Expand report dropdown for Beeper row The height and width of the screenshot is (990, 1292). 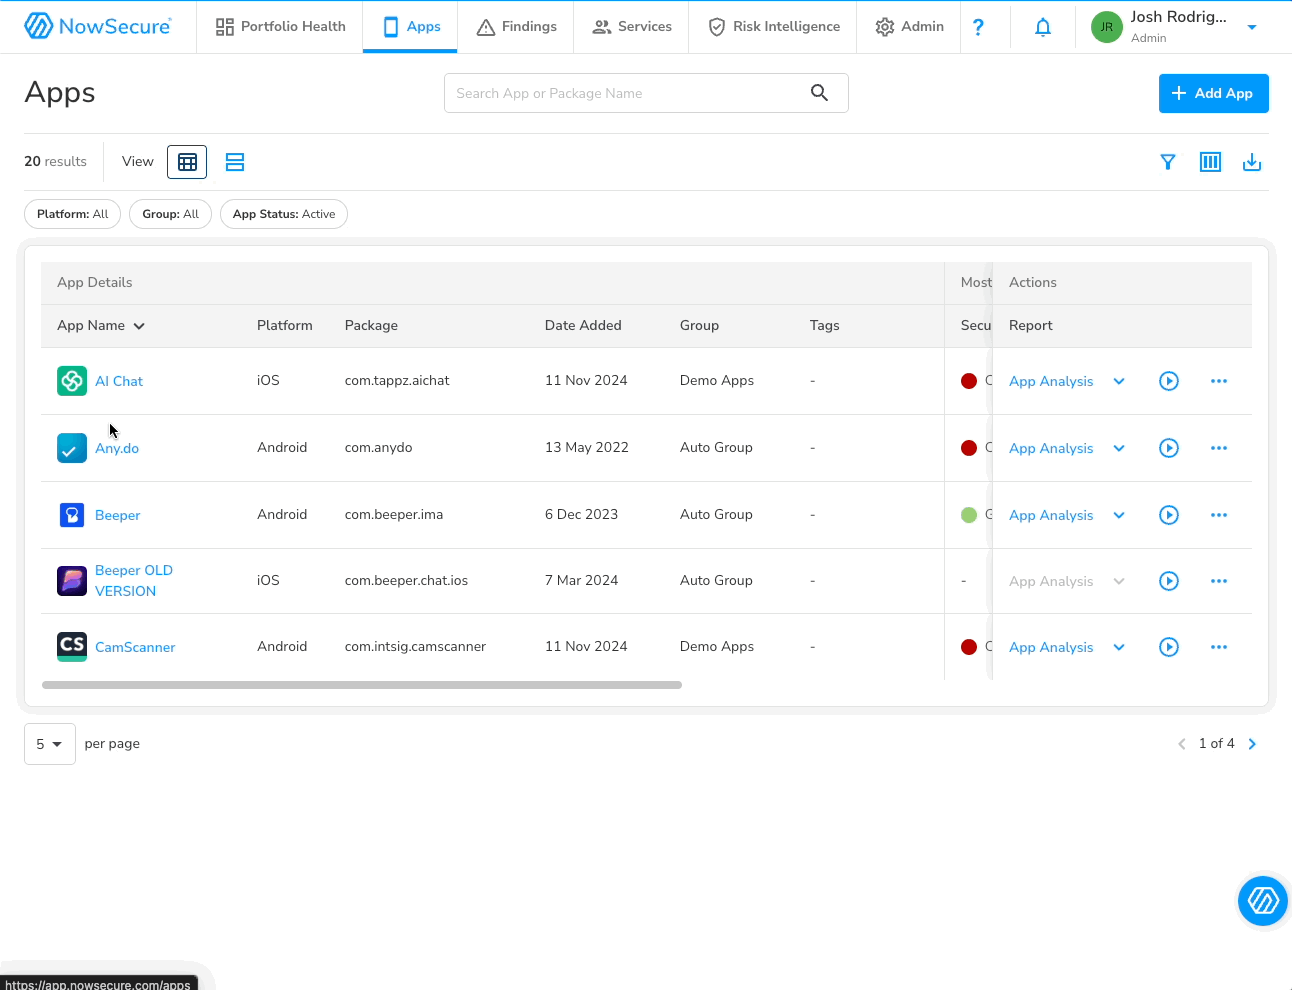click(x=1119, y=515)
